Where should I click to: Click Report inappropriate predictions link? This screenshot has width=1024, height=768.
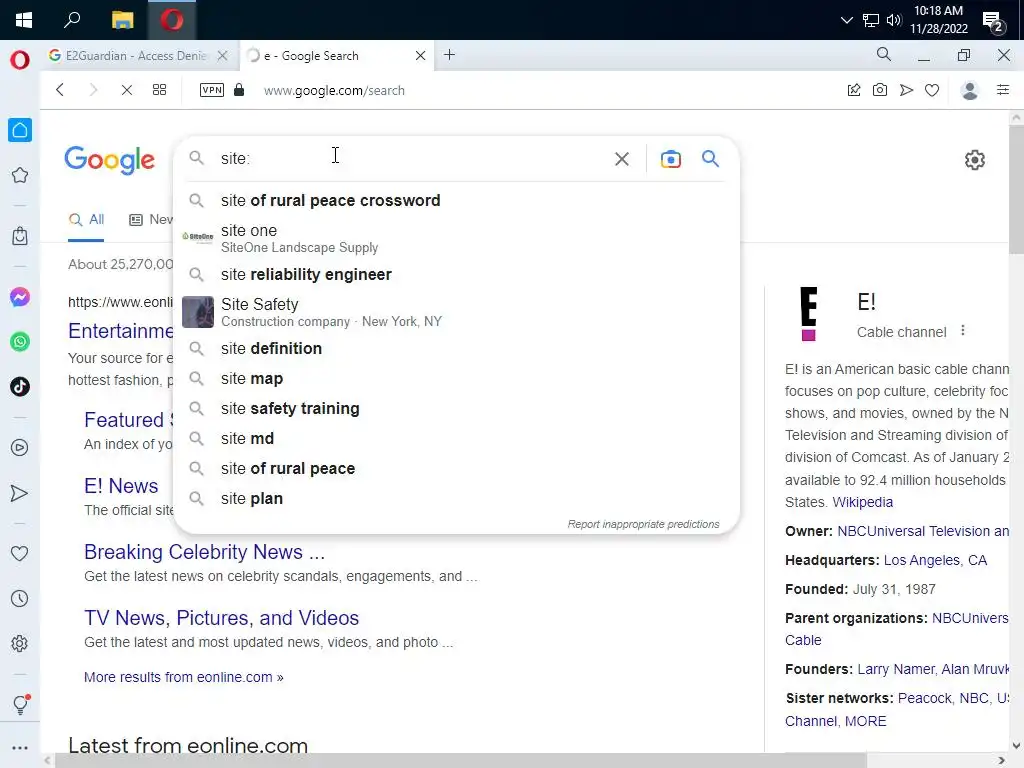pos(643,524)
